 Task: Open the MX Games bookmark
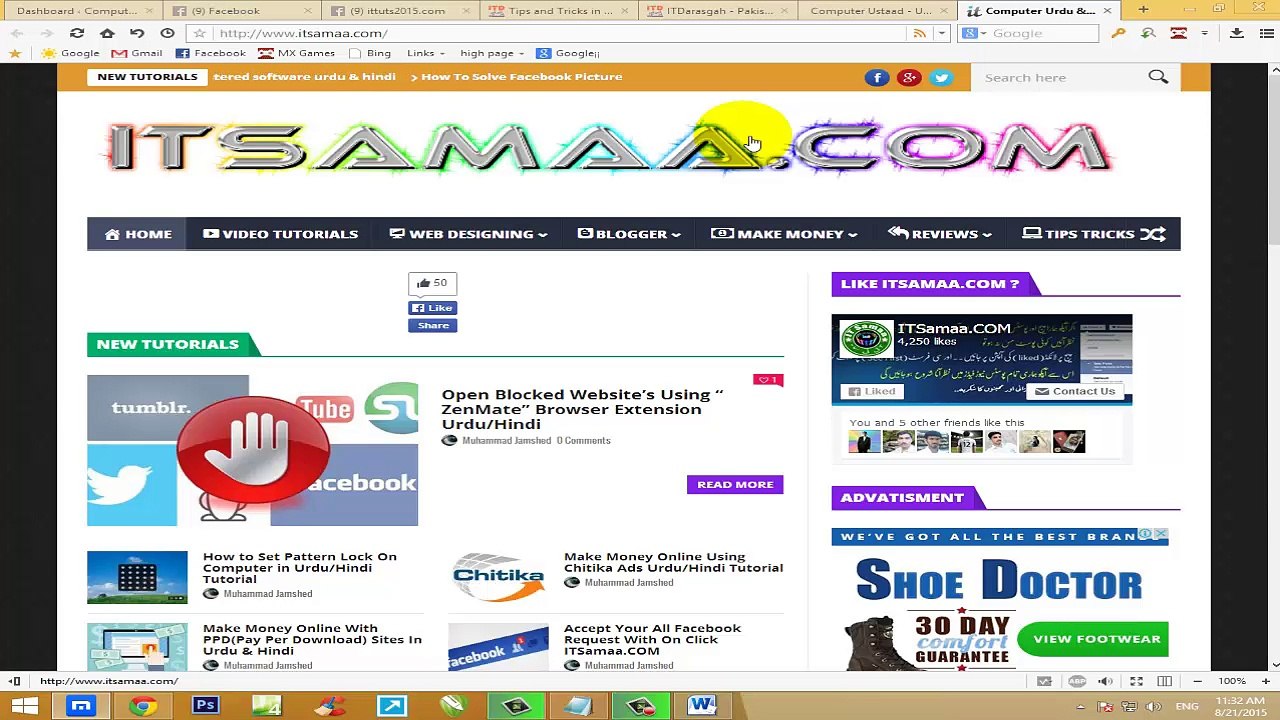pyautogui.click(x=296, y=53)
